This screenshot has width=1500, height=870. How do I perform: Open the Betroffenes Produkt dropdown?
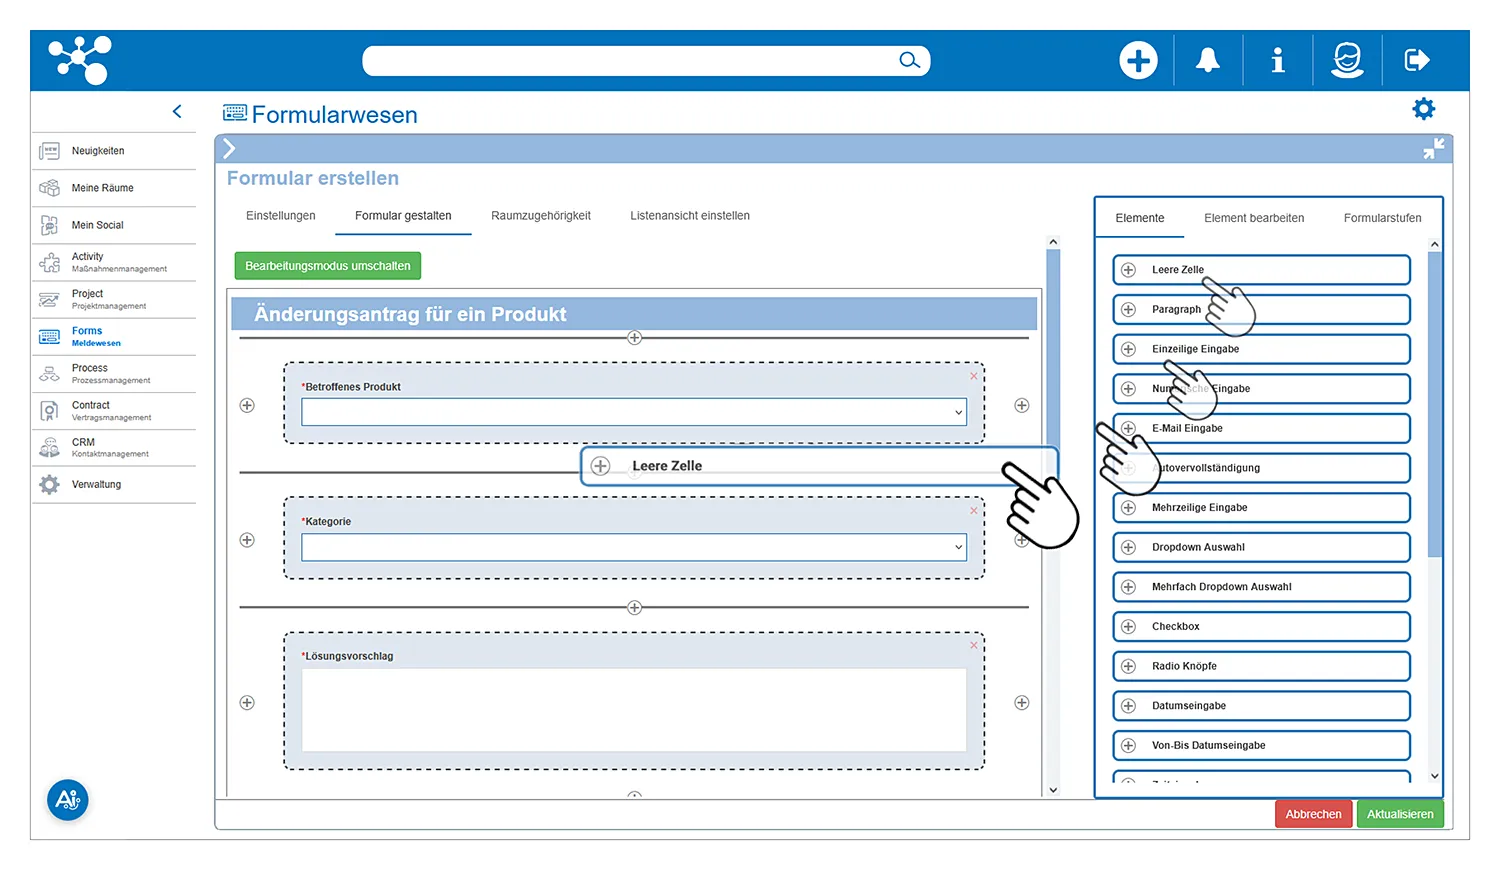coord(633,412)
